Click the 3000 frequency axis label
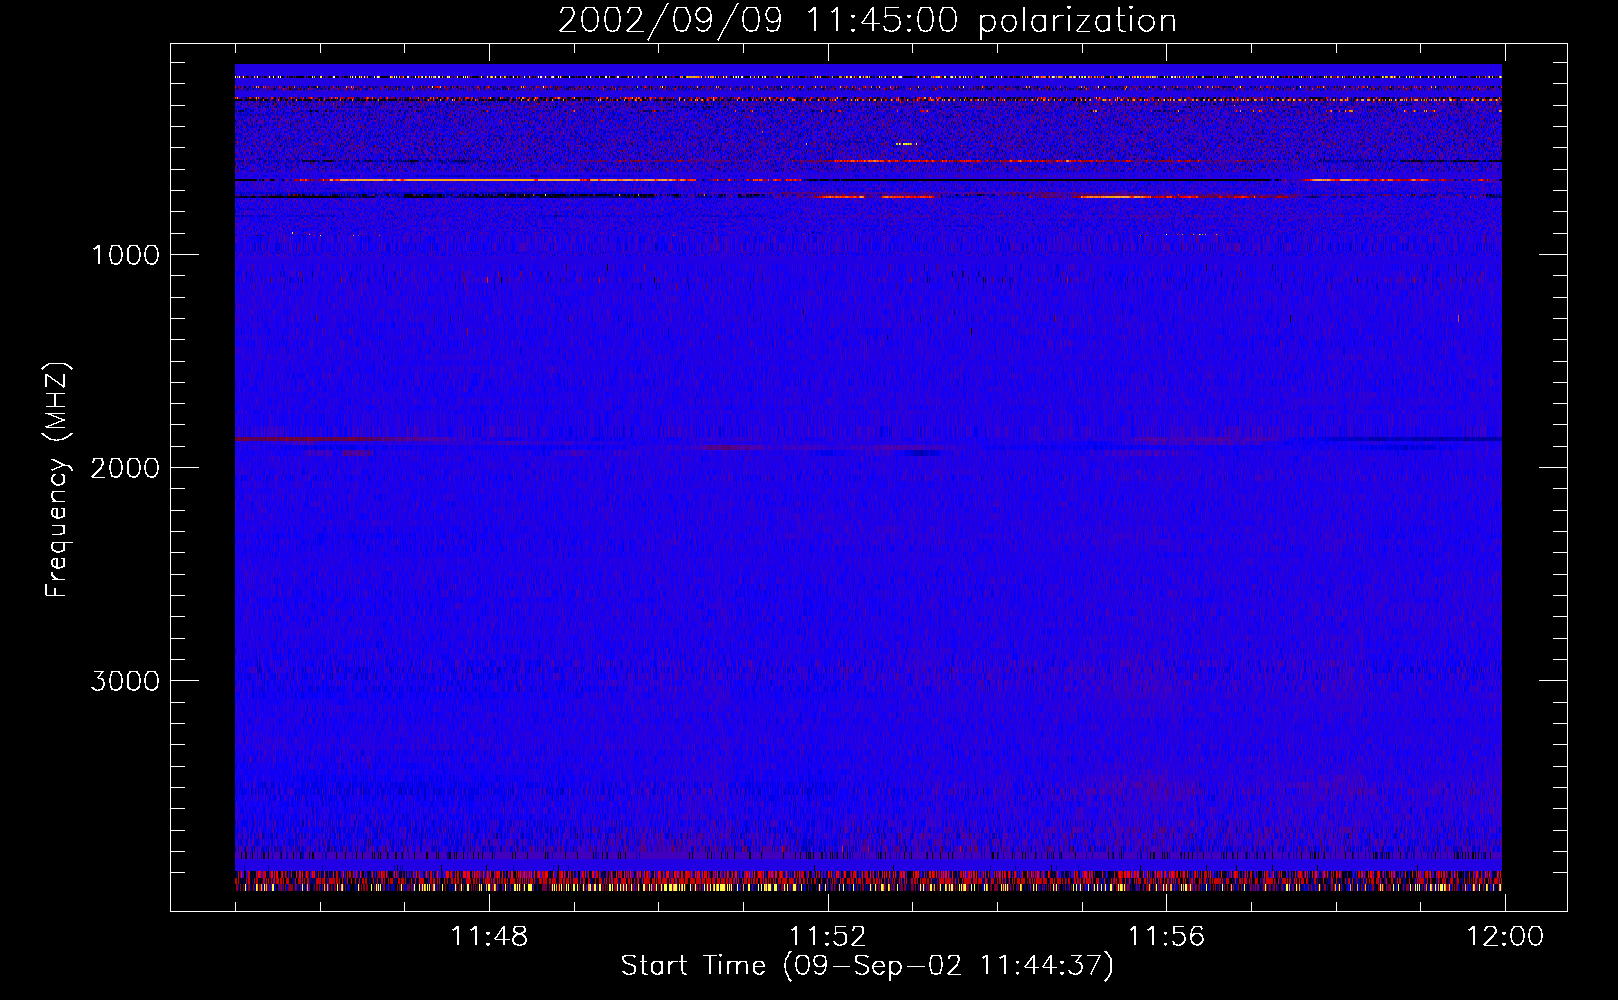 click(125, 681)
